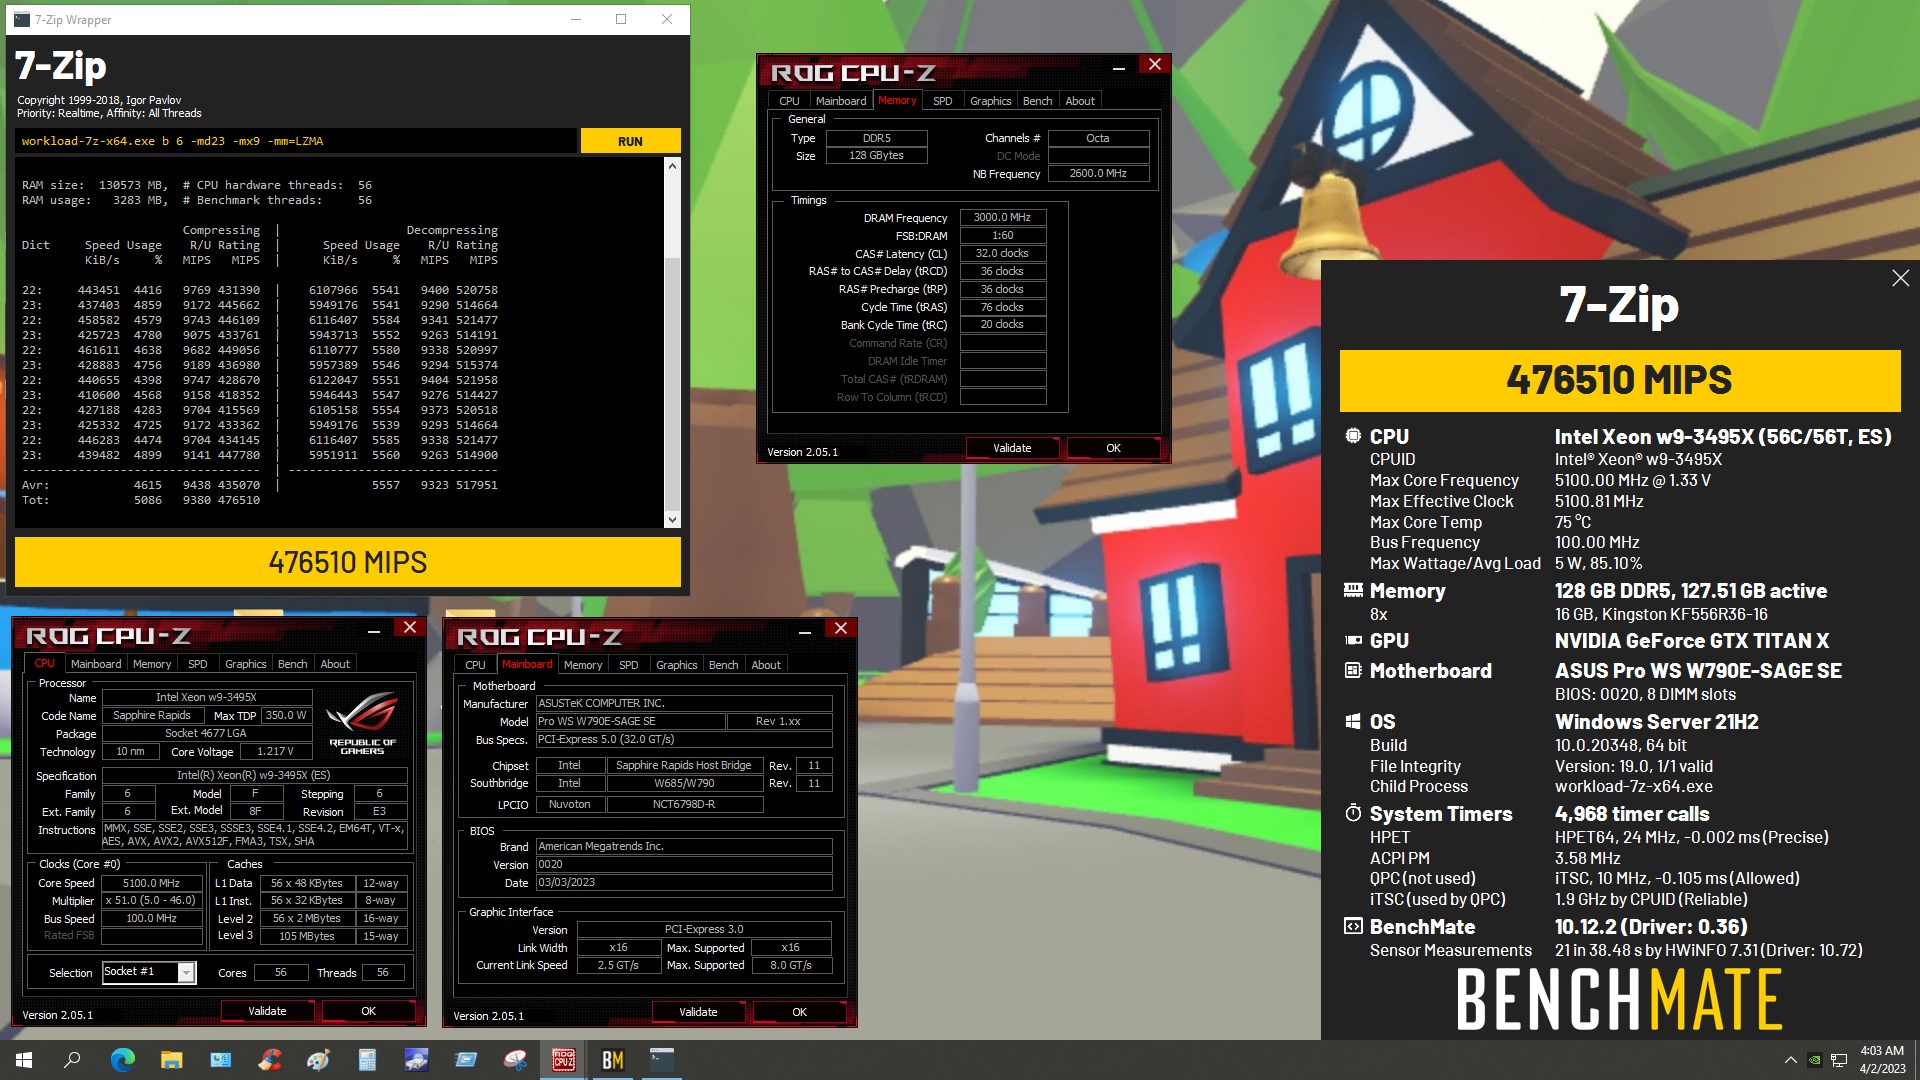Open Graphics tab in Mainboard CPU-Z window

(x=676, y=665)
